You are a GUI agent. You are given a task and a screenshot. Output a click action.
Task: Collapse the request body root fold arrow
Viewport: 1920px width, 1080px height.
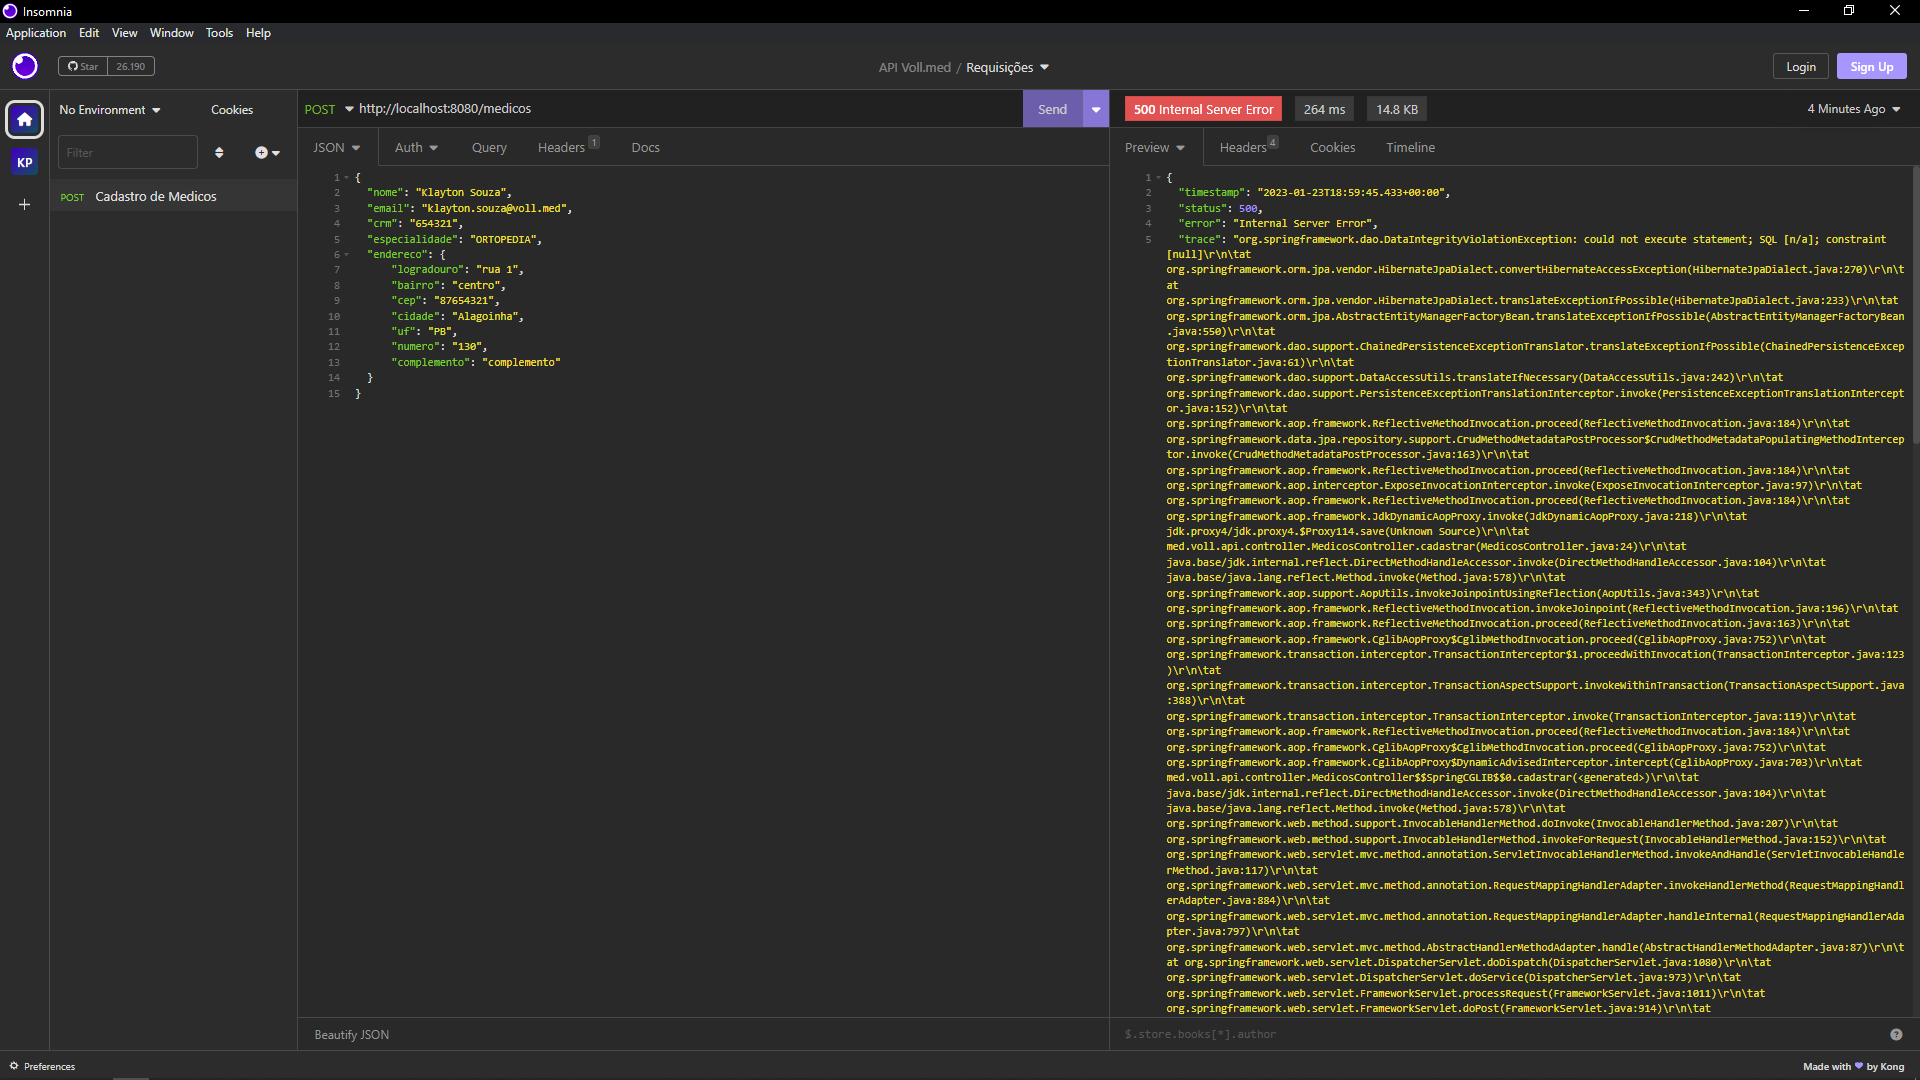coord(347,177)
